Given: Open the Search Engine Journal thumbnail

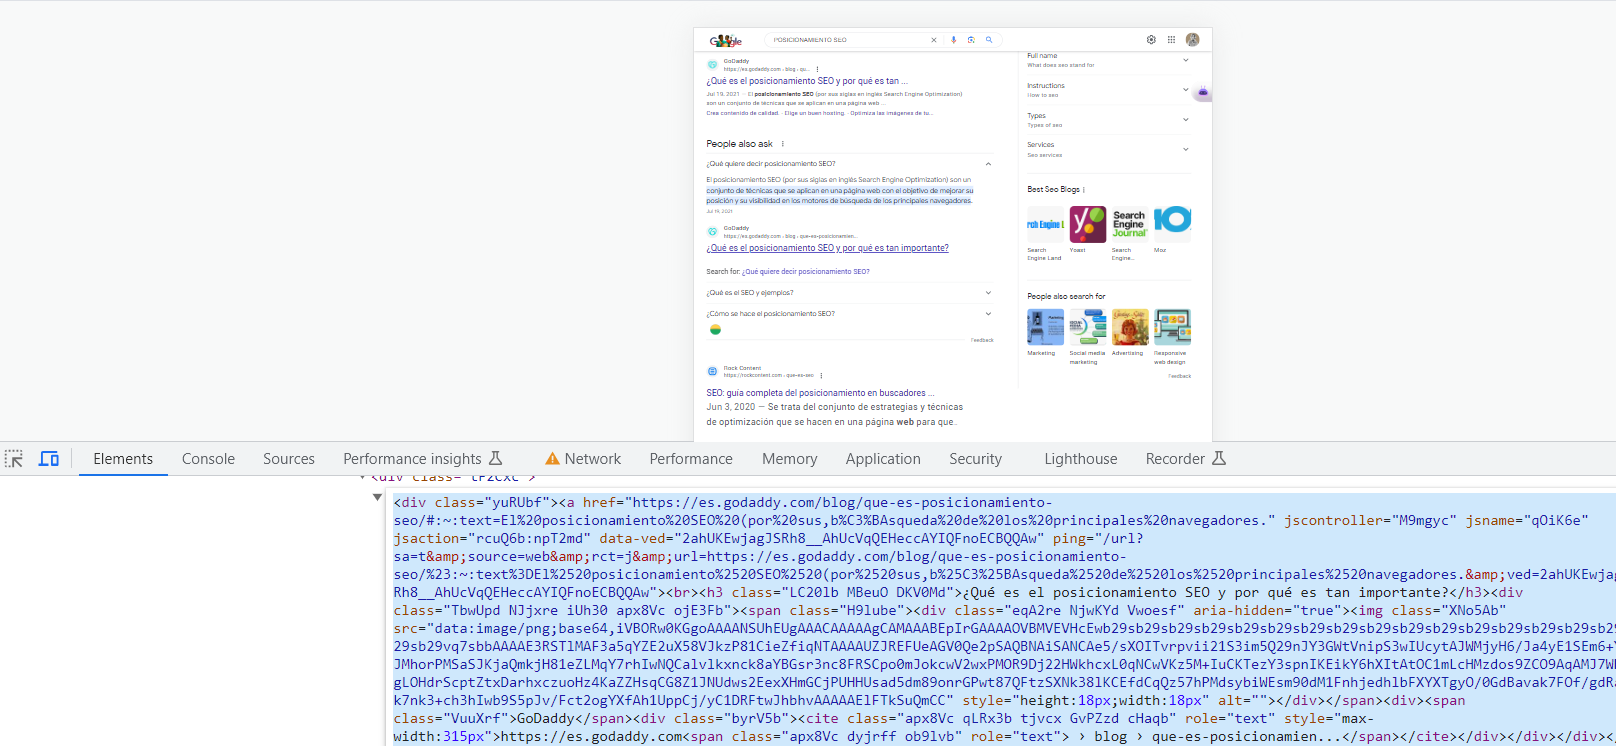Looking at the screenshot, I should coord(1130,224).
